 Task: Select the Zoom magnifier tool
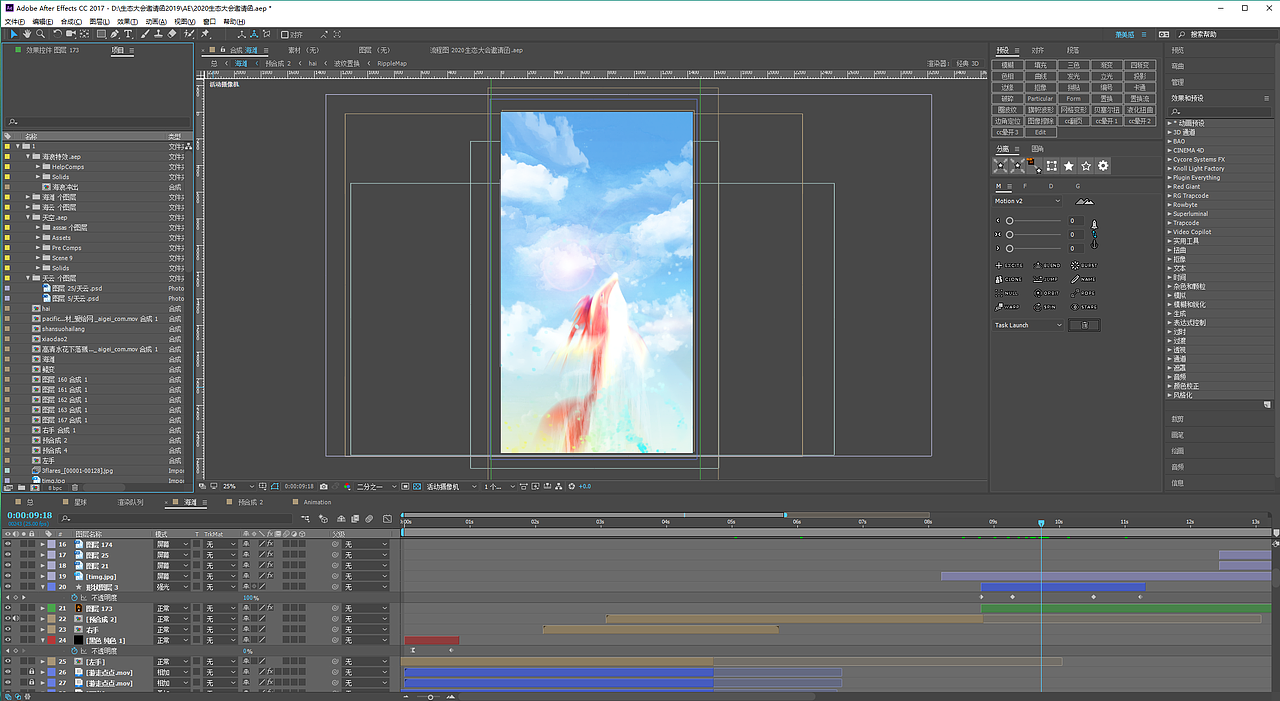coord(40,34)
